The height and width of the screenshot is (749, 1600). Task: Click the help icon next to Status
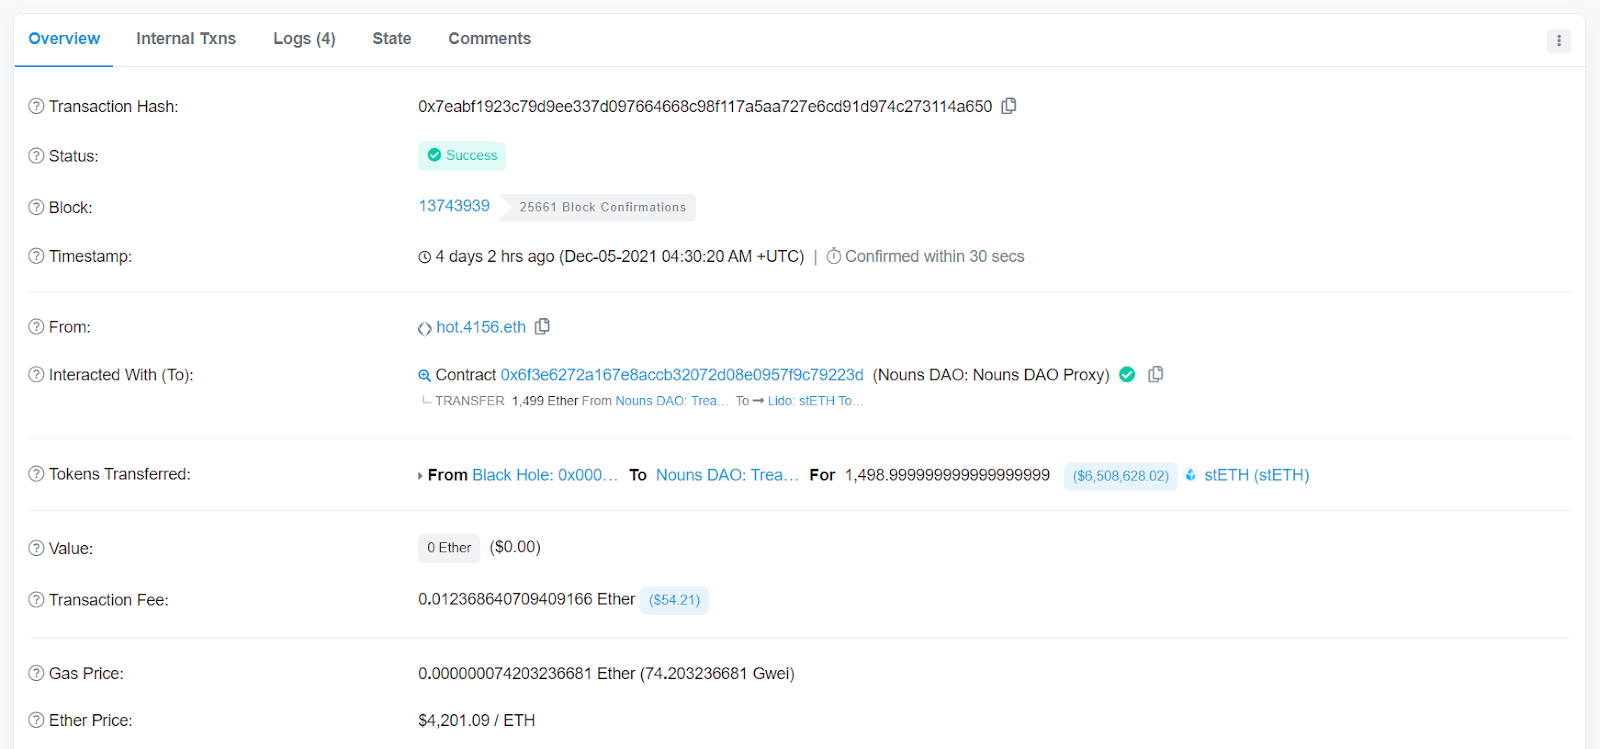36,156
